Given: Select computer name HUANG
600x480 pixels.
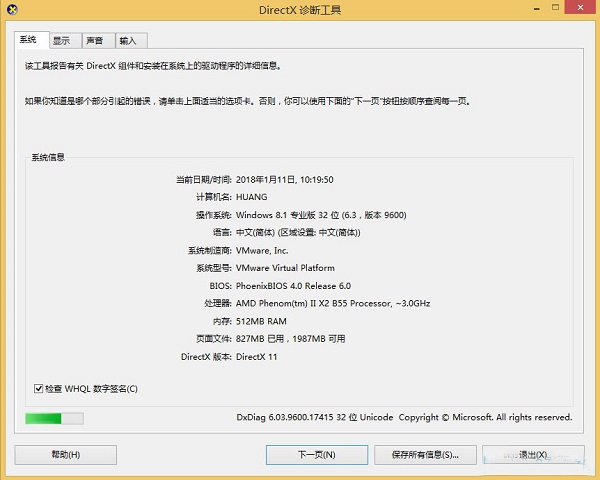Looking at the screenshot, I should pyautogui.click(x=251, y=197).
